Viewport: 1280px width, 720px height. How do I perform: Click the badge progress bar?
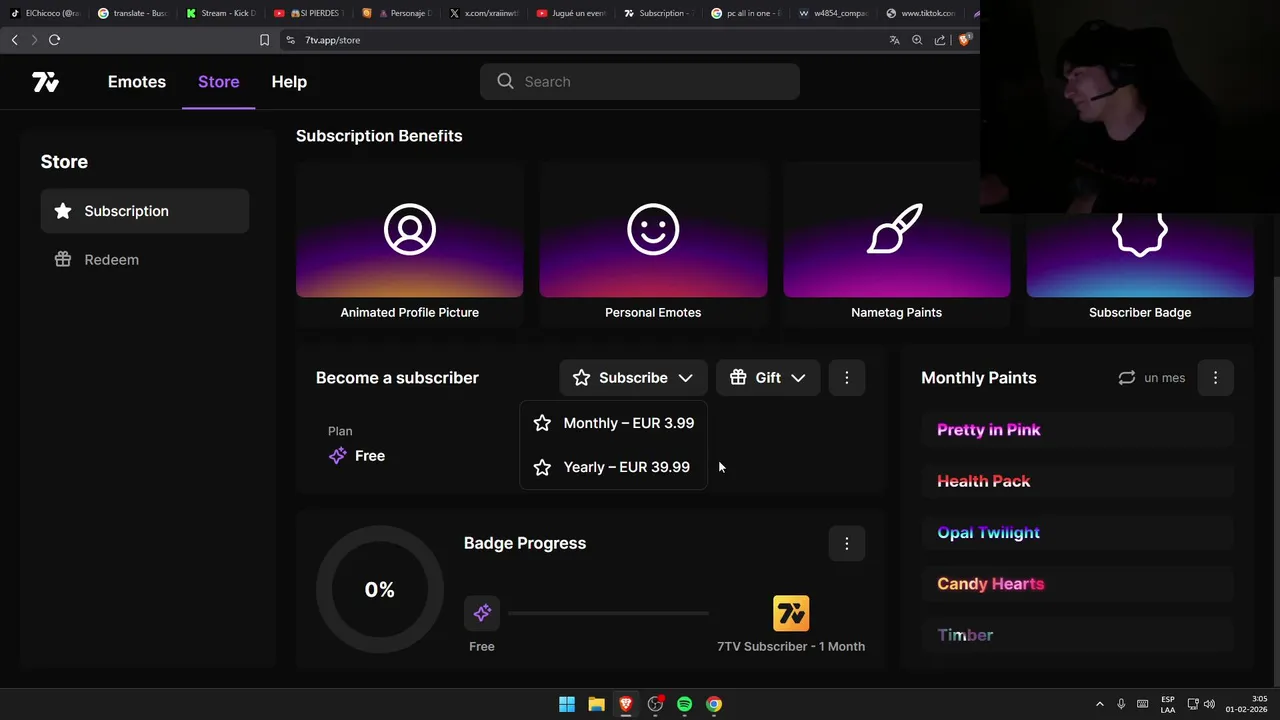[608, 613]
